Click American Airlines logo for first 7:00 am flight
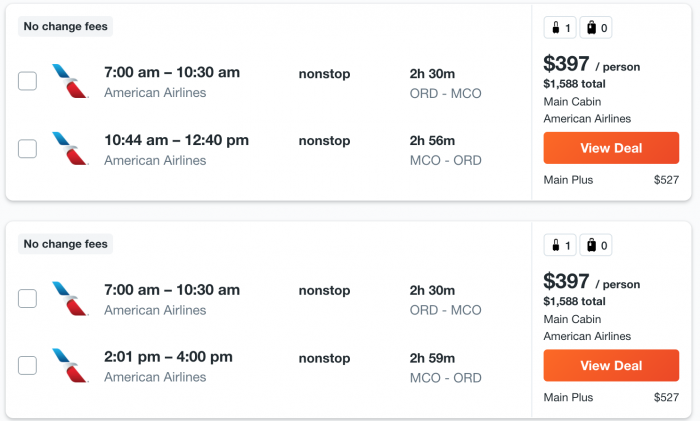 [x=70, y=81]
